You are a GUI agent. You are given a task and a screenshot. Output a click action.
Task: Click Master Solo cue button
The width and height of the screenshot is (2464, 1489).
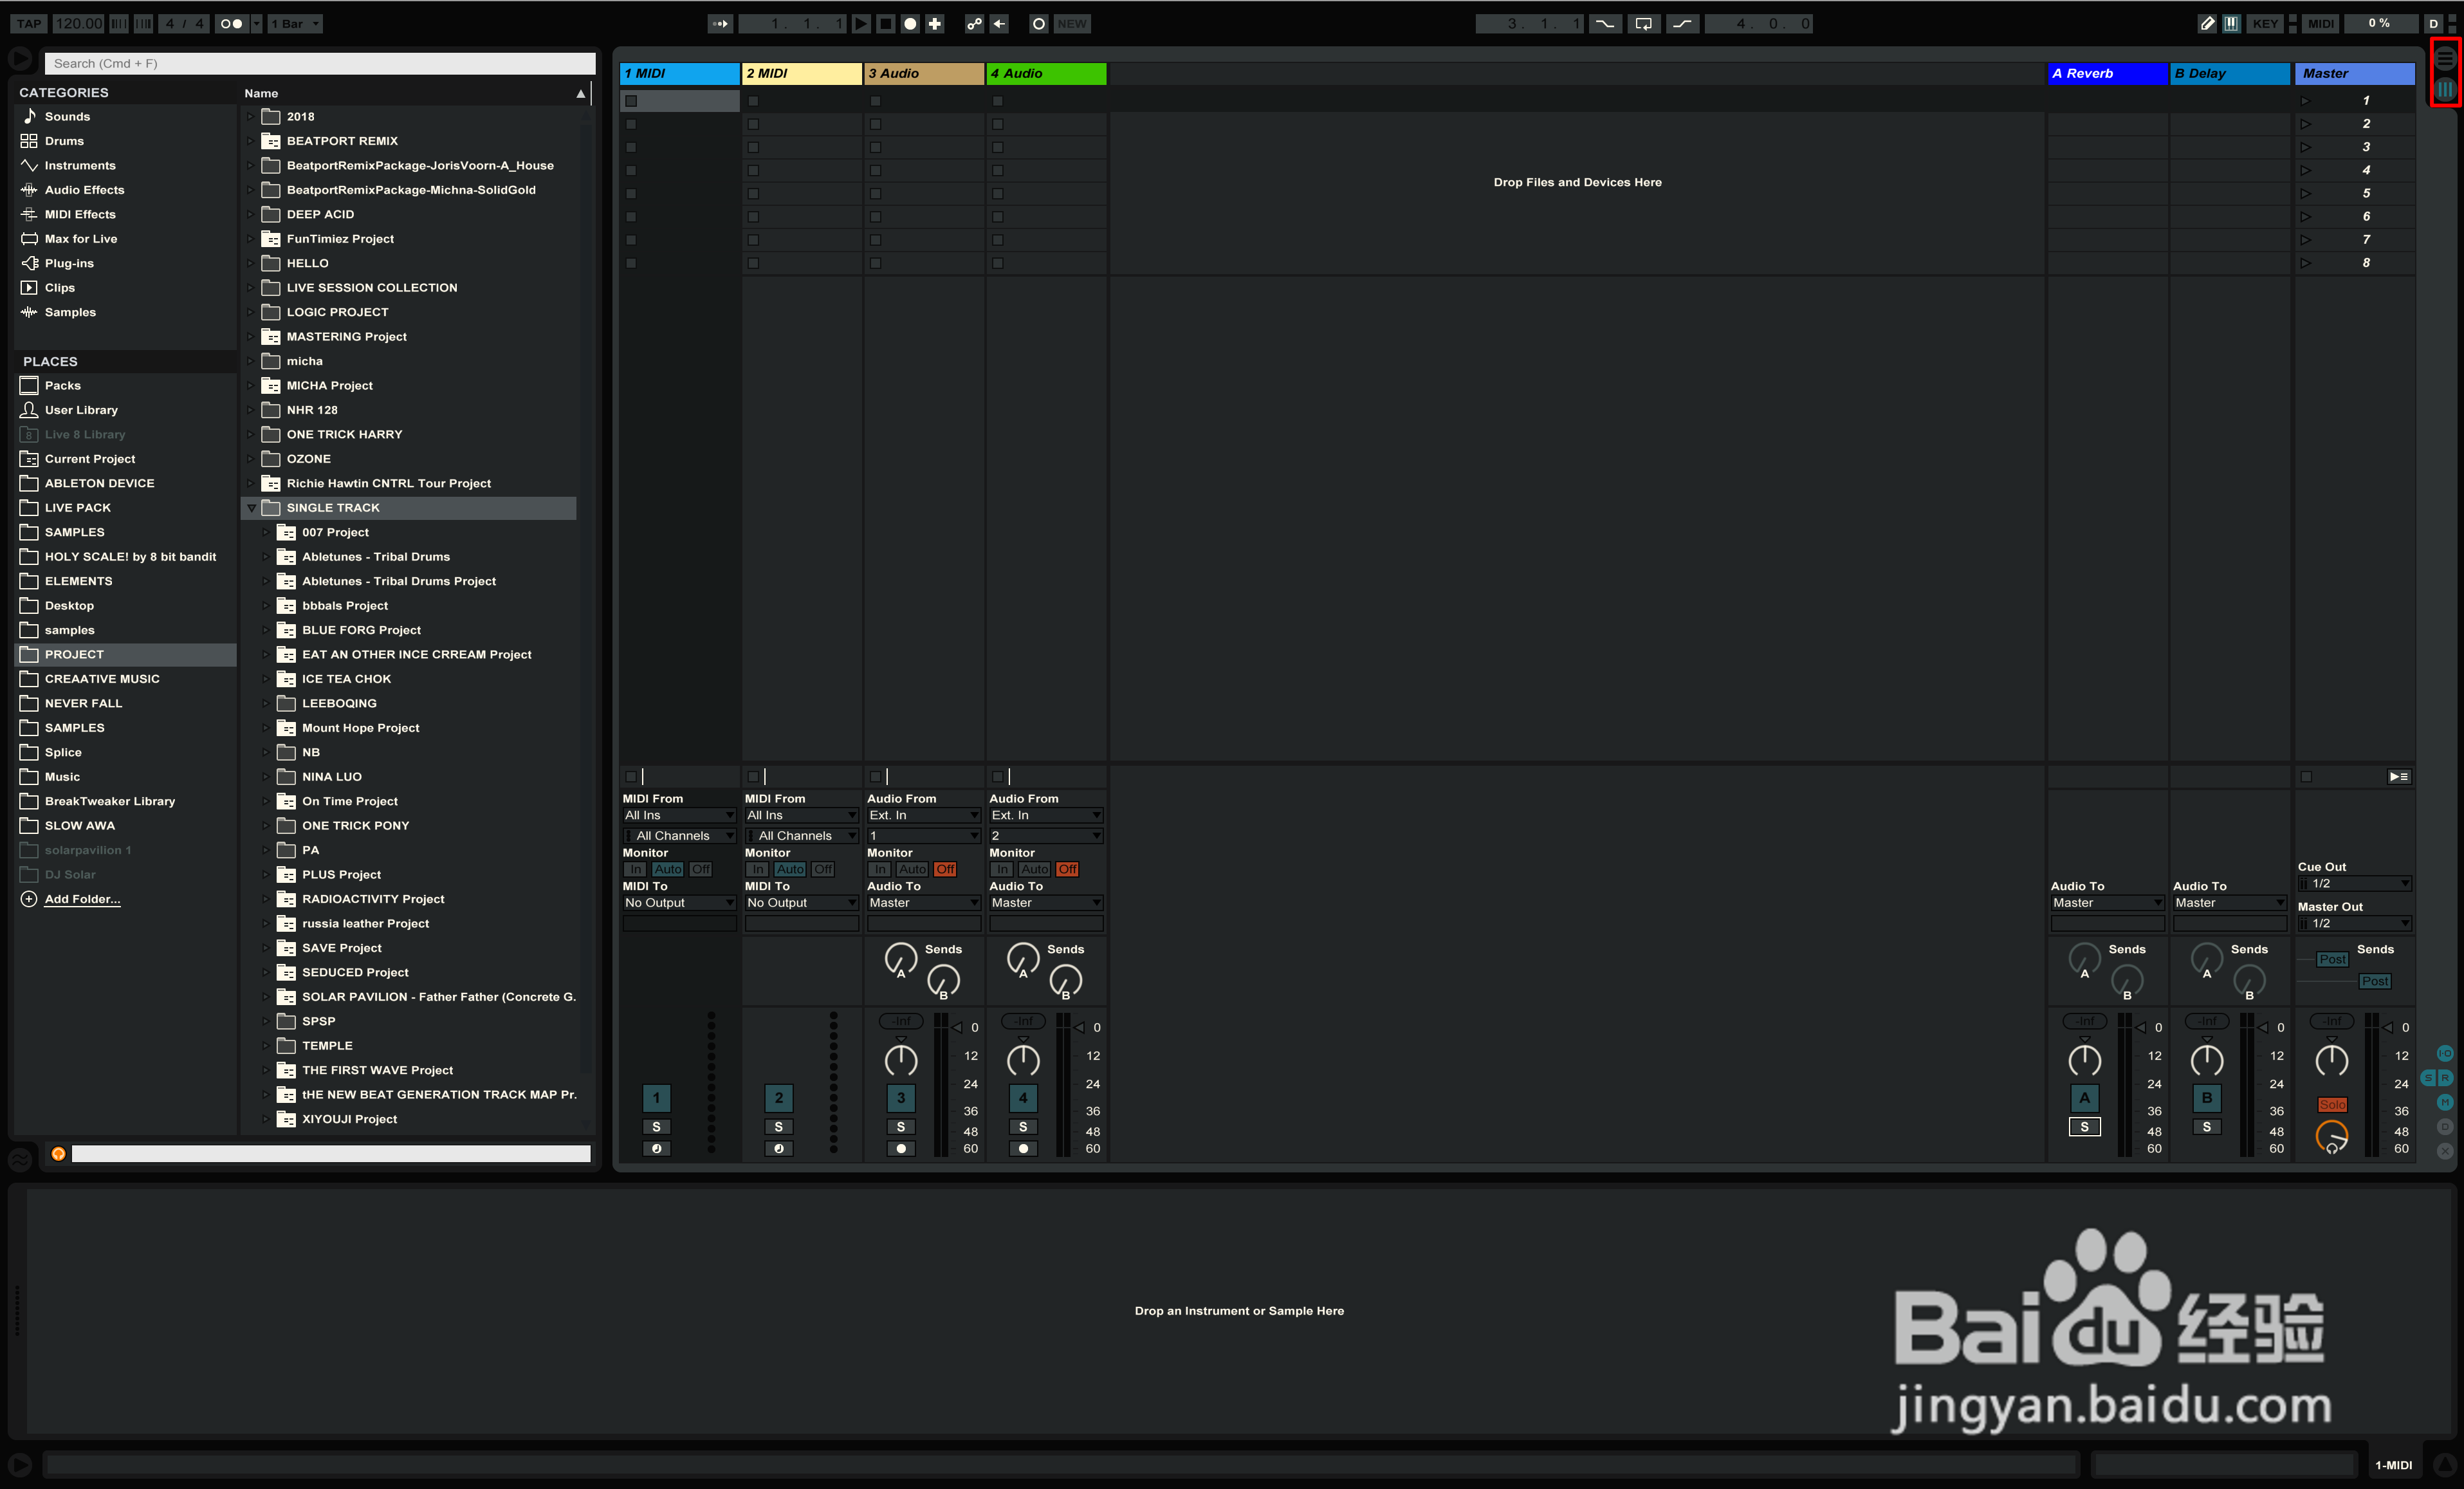[2332, 1105]
